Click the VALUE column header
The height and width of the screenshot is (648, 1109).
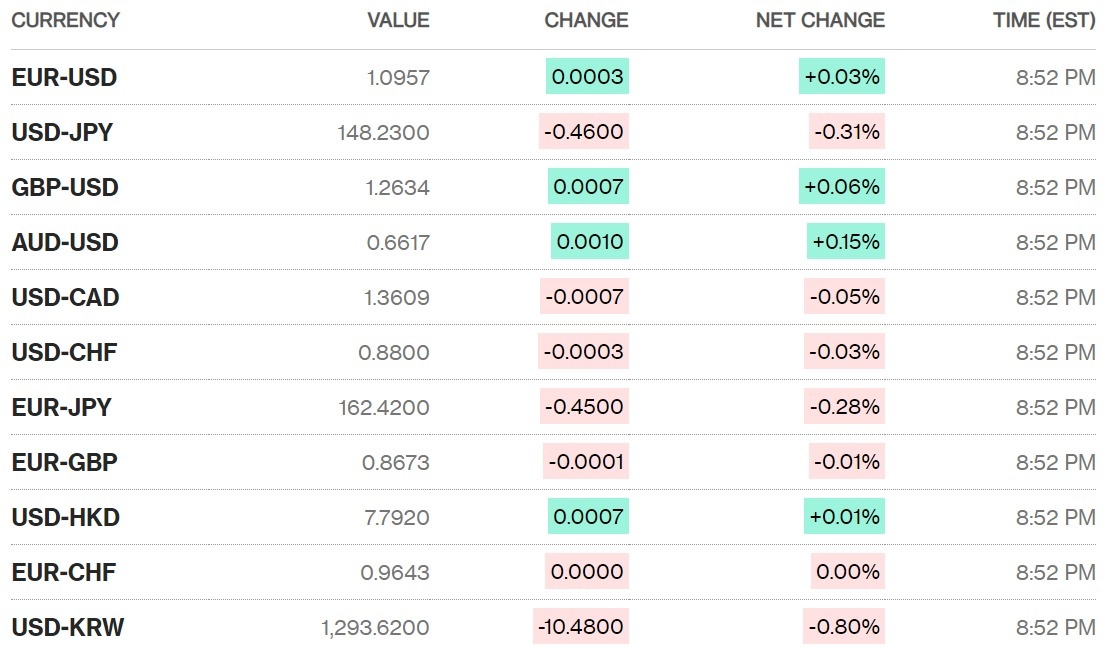click(x=398, y=20)
